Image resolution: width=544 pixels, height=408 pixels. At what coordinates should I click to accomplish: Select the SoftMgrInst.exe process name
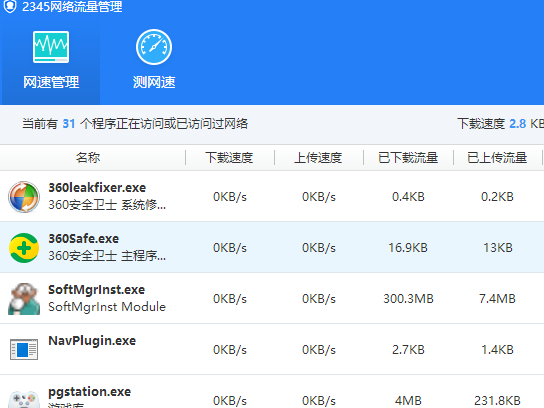(96, 290)
